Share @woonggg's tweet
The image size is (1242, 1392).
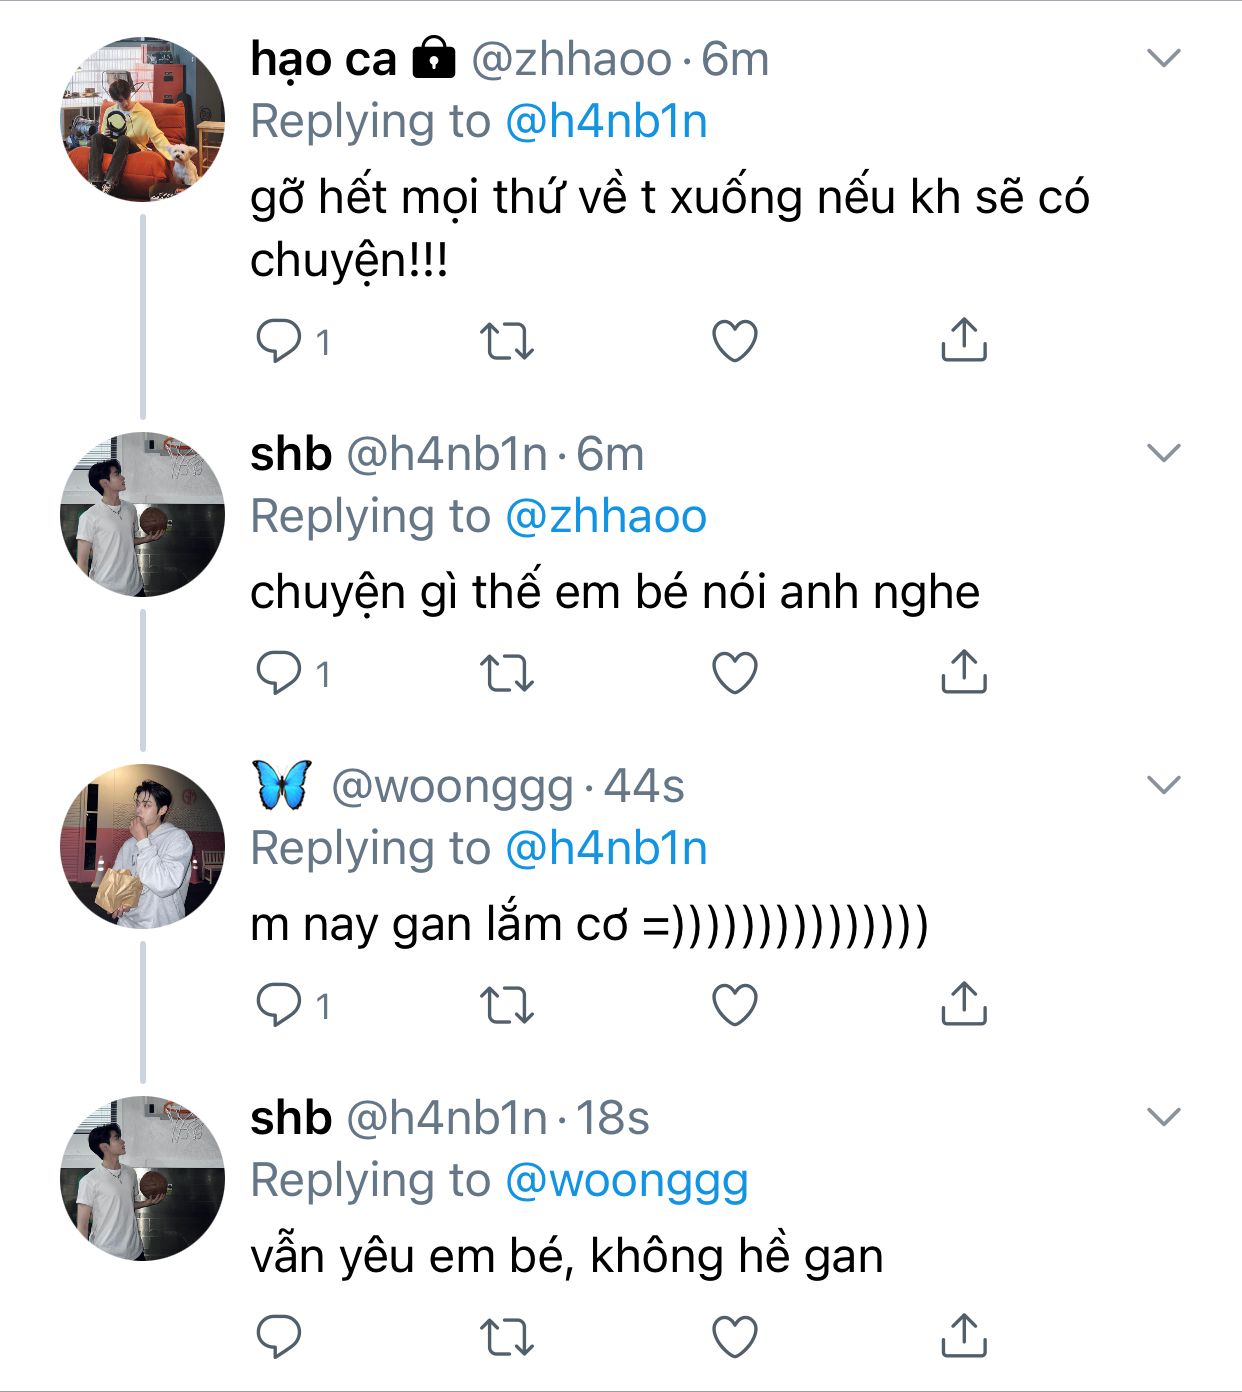963,1004
